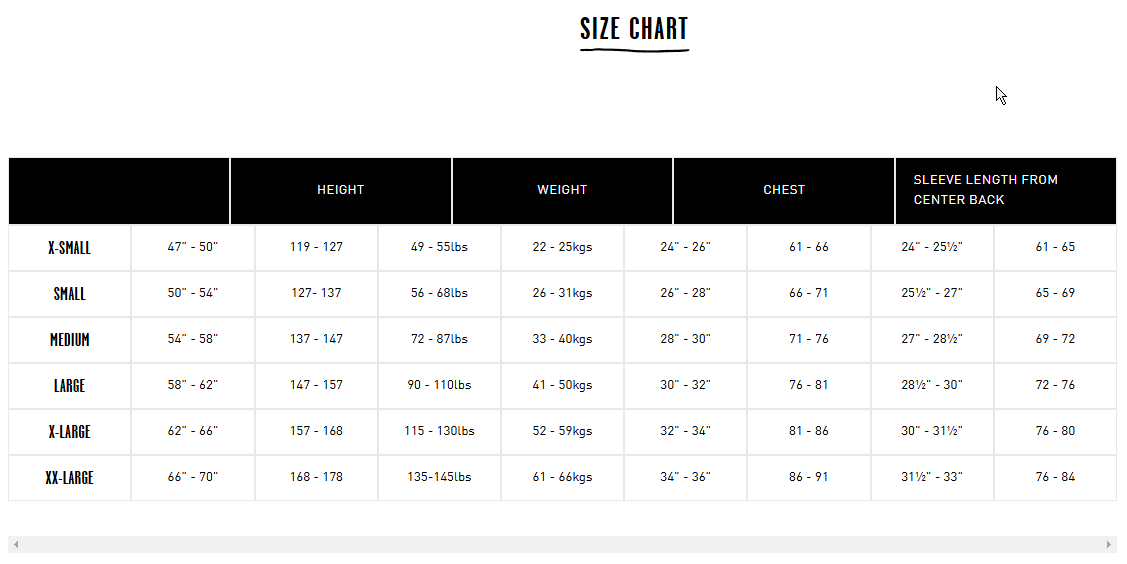The width and height of the screenshot is (1127, 564).
Task: Select the X-SMALL row label
Action: 70,248
